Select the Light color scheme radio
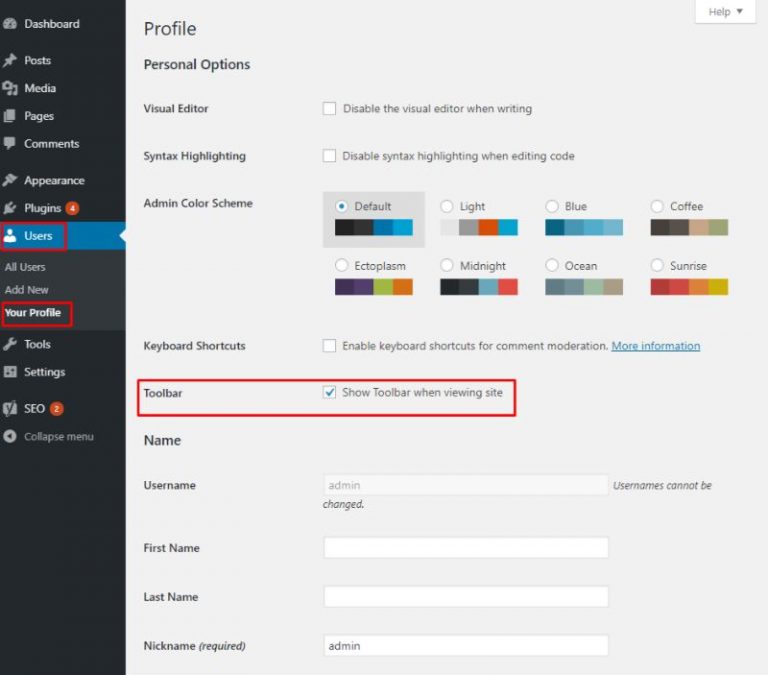The width and height of the screenshot is (768, 675). coord(447,206)
